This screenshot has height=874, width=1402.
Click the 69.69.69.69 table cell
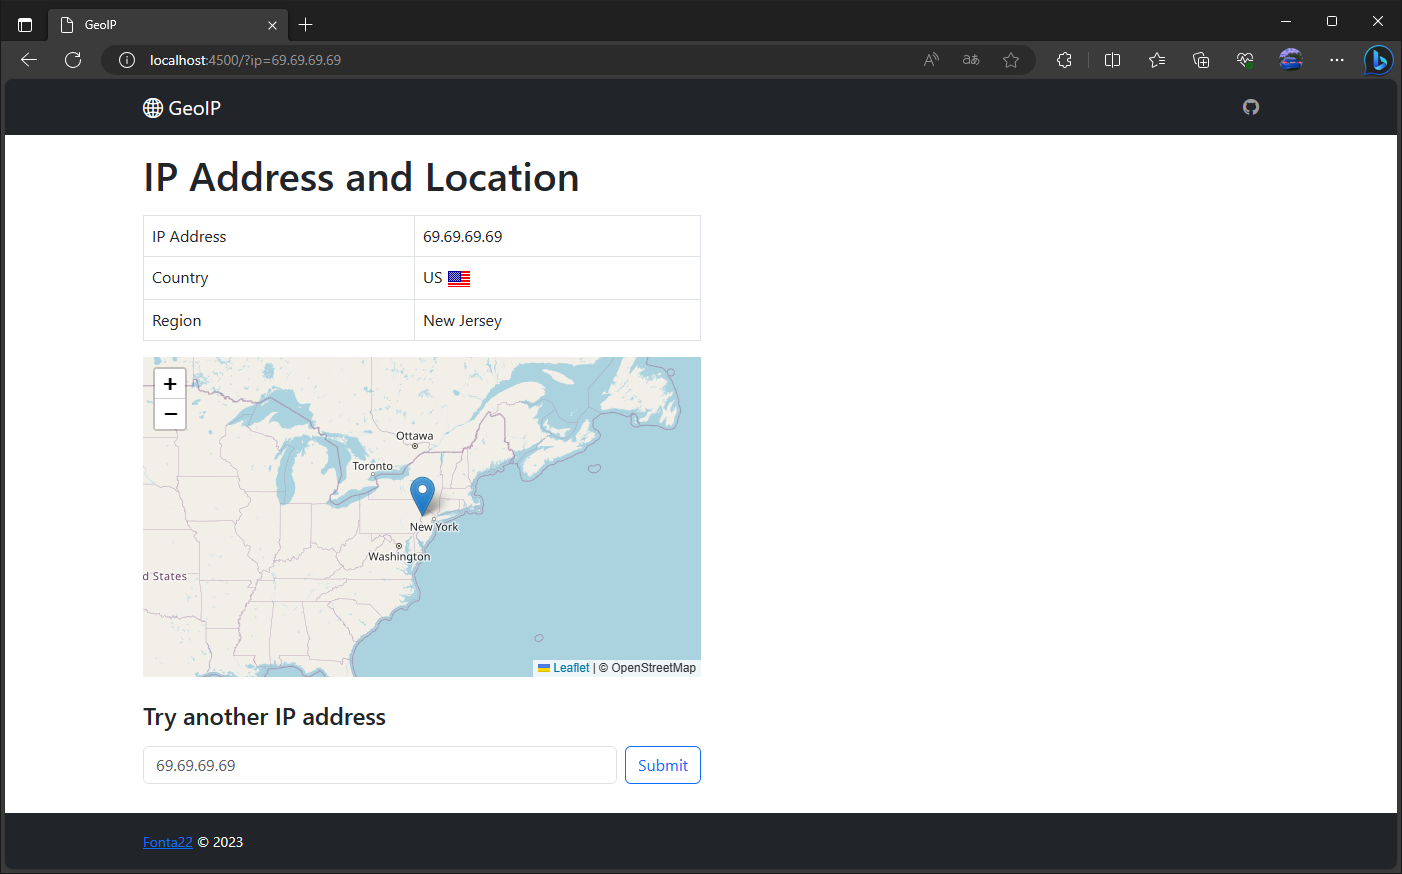pos(557,236)
